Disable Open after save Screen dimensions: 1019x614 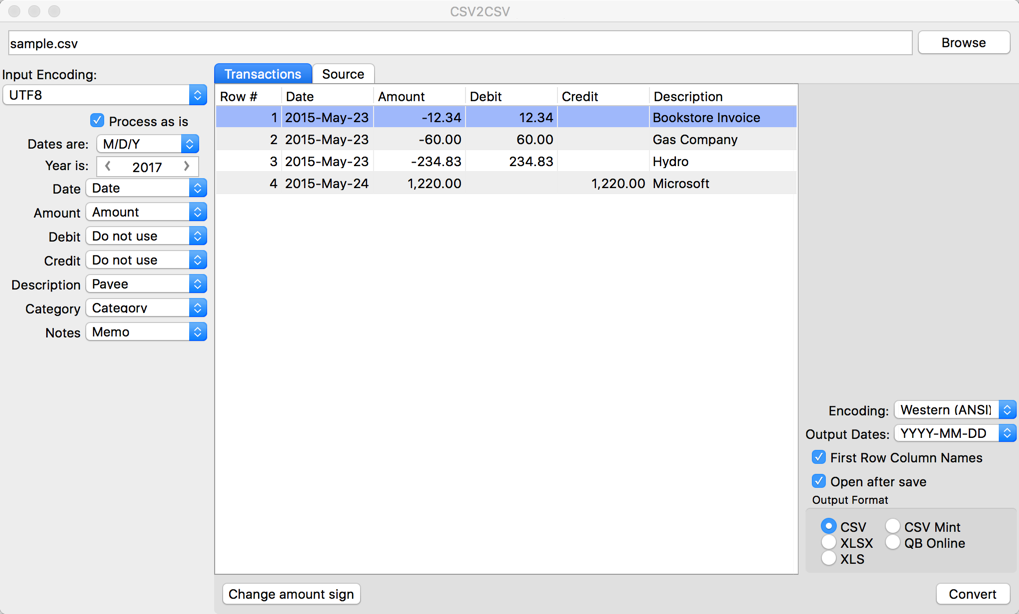[x=818, y=481]
